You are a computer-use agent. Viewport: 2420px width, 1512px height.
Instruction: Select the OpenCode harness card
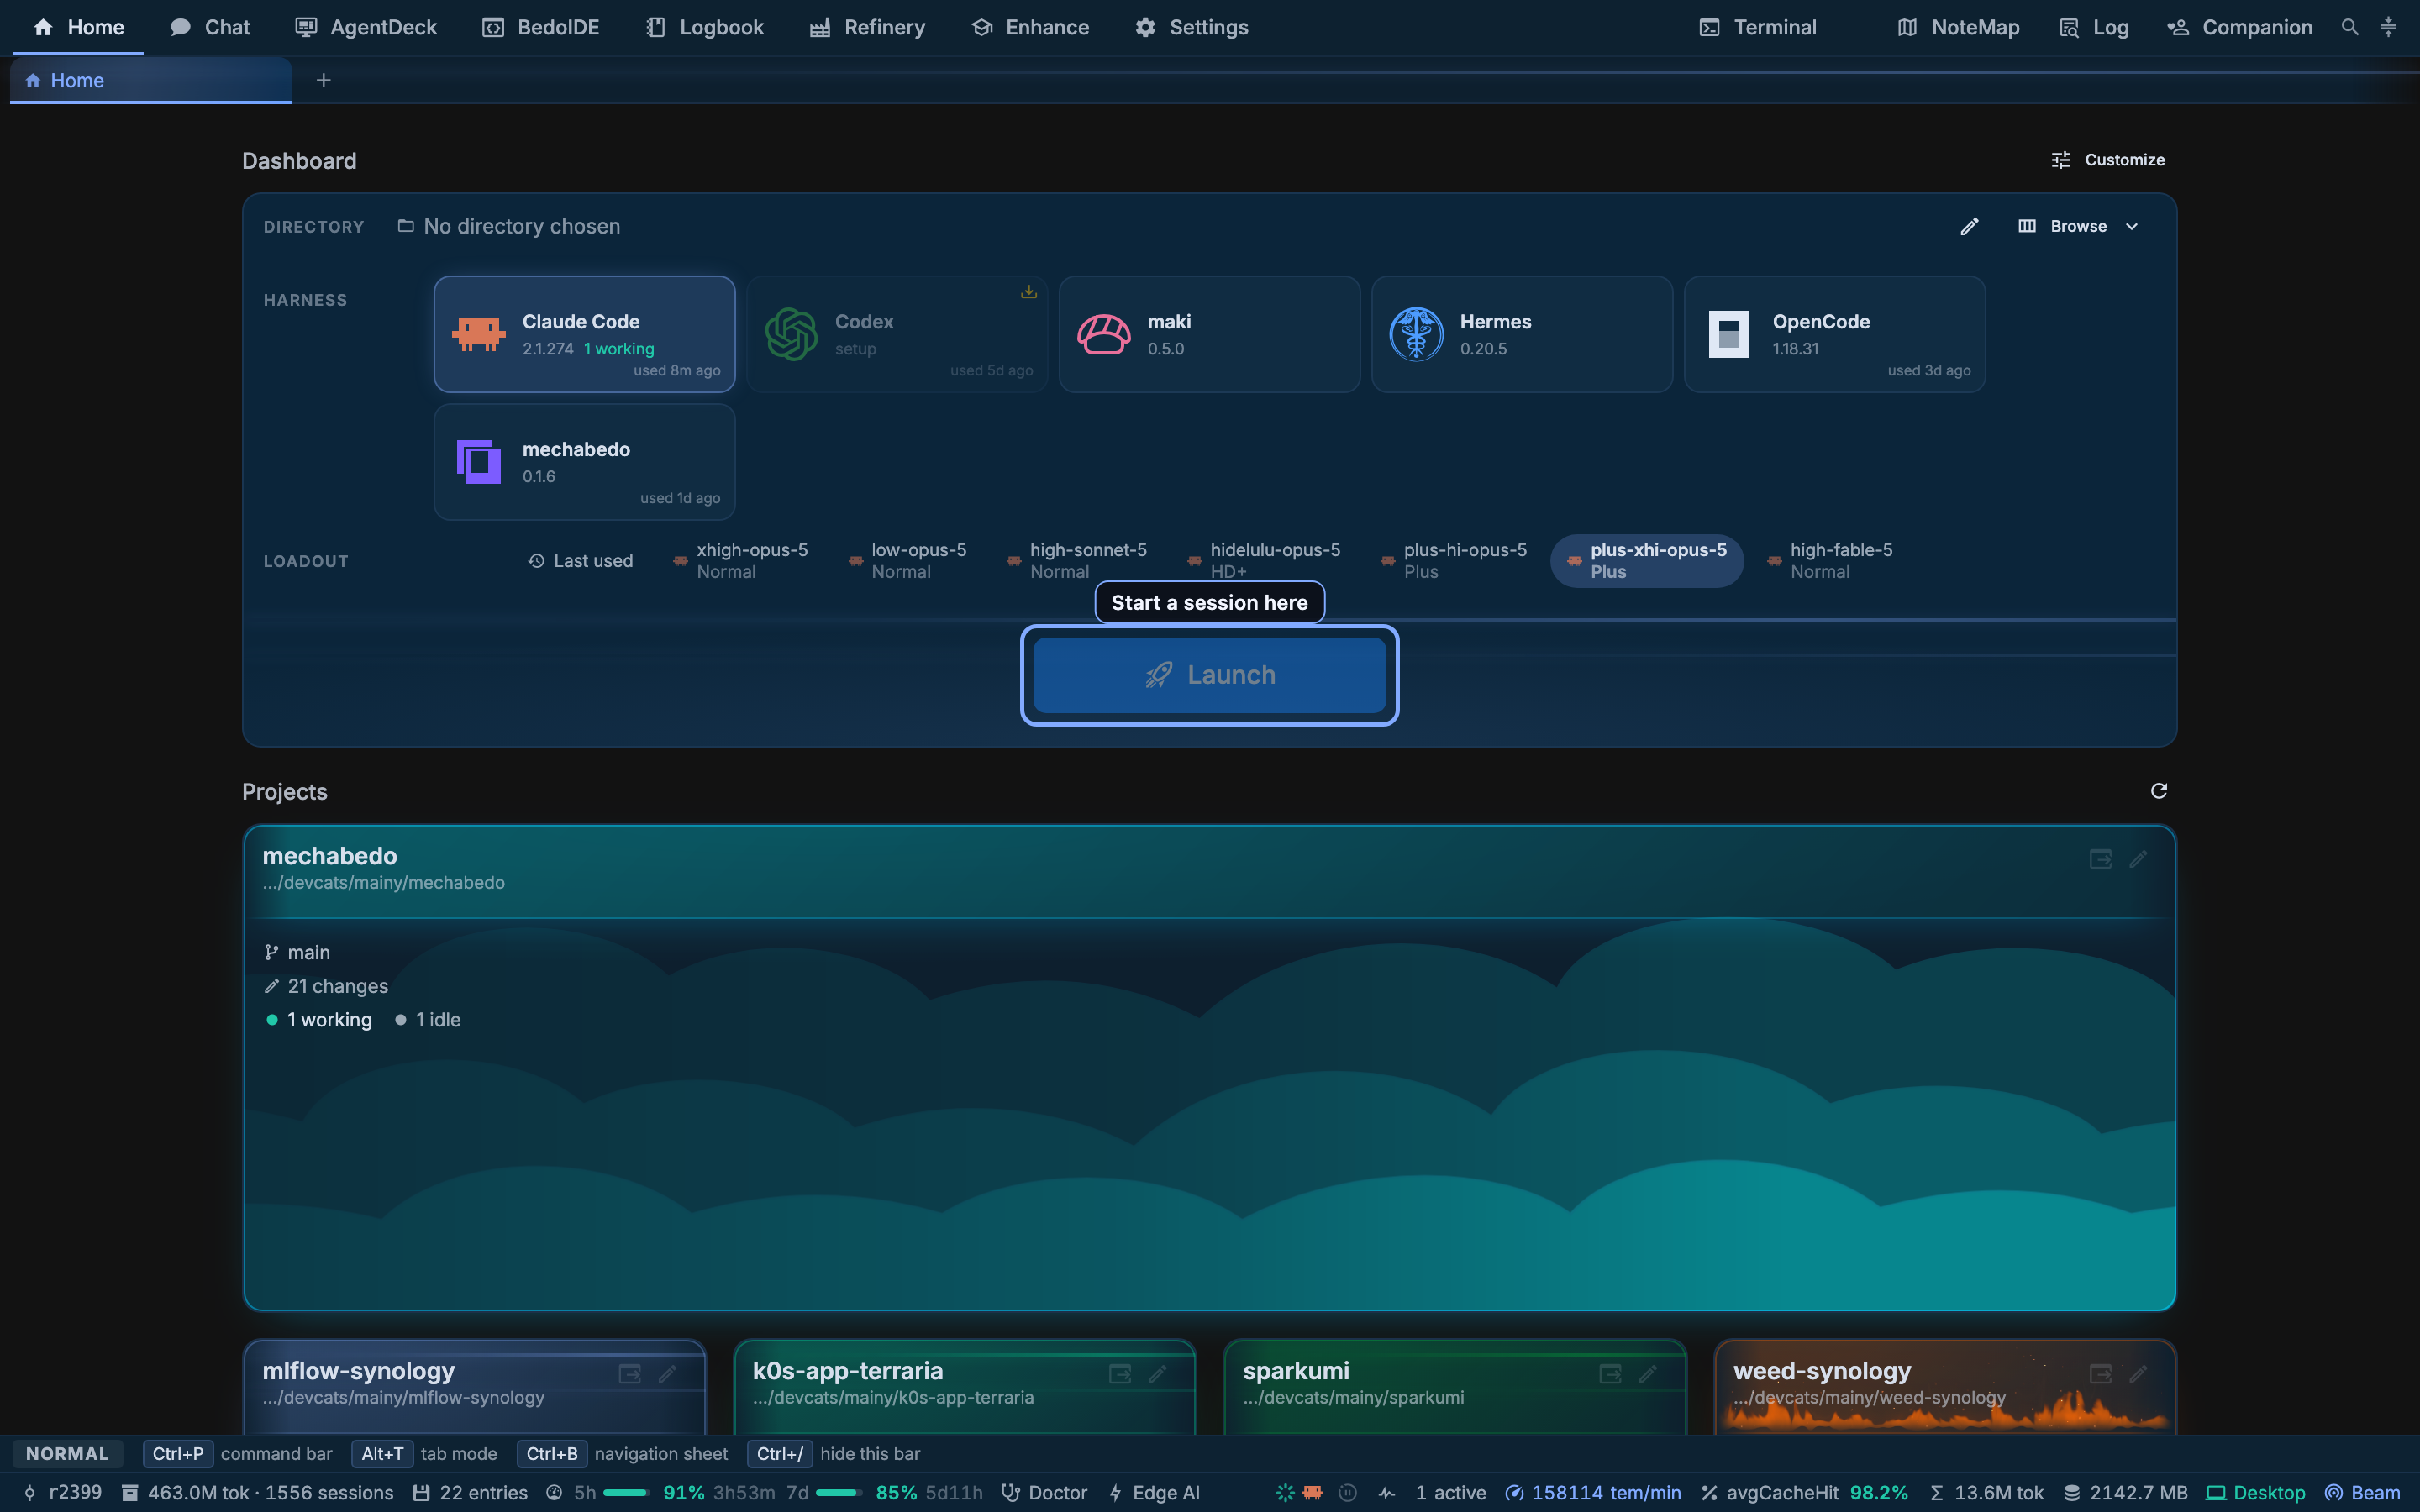1834,334
